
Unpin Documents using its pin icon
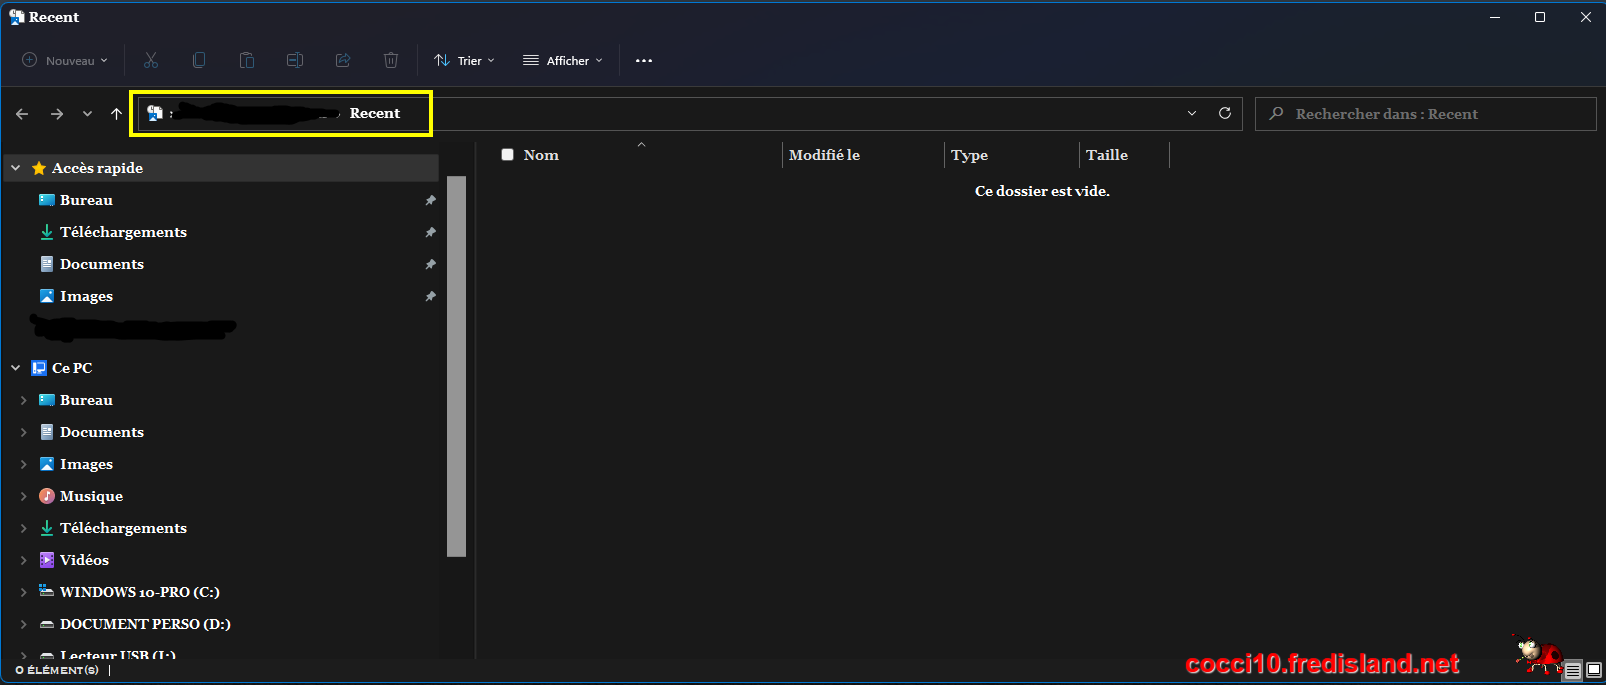coord(430,264)
